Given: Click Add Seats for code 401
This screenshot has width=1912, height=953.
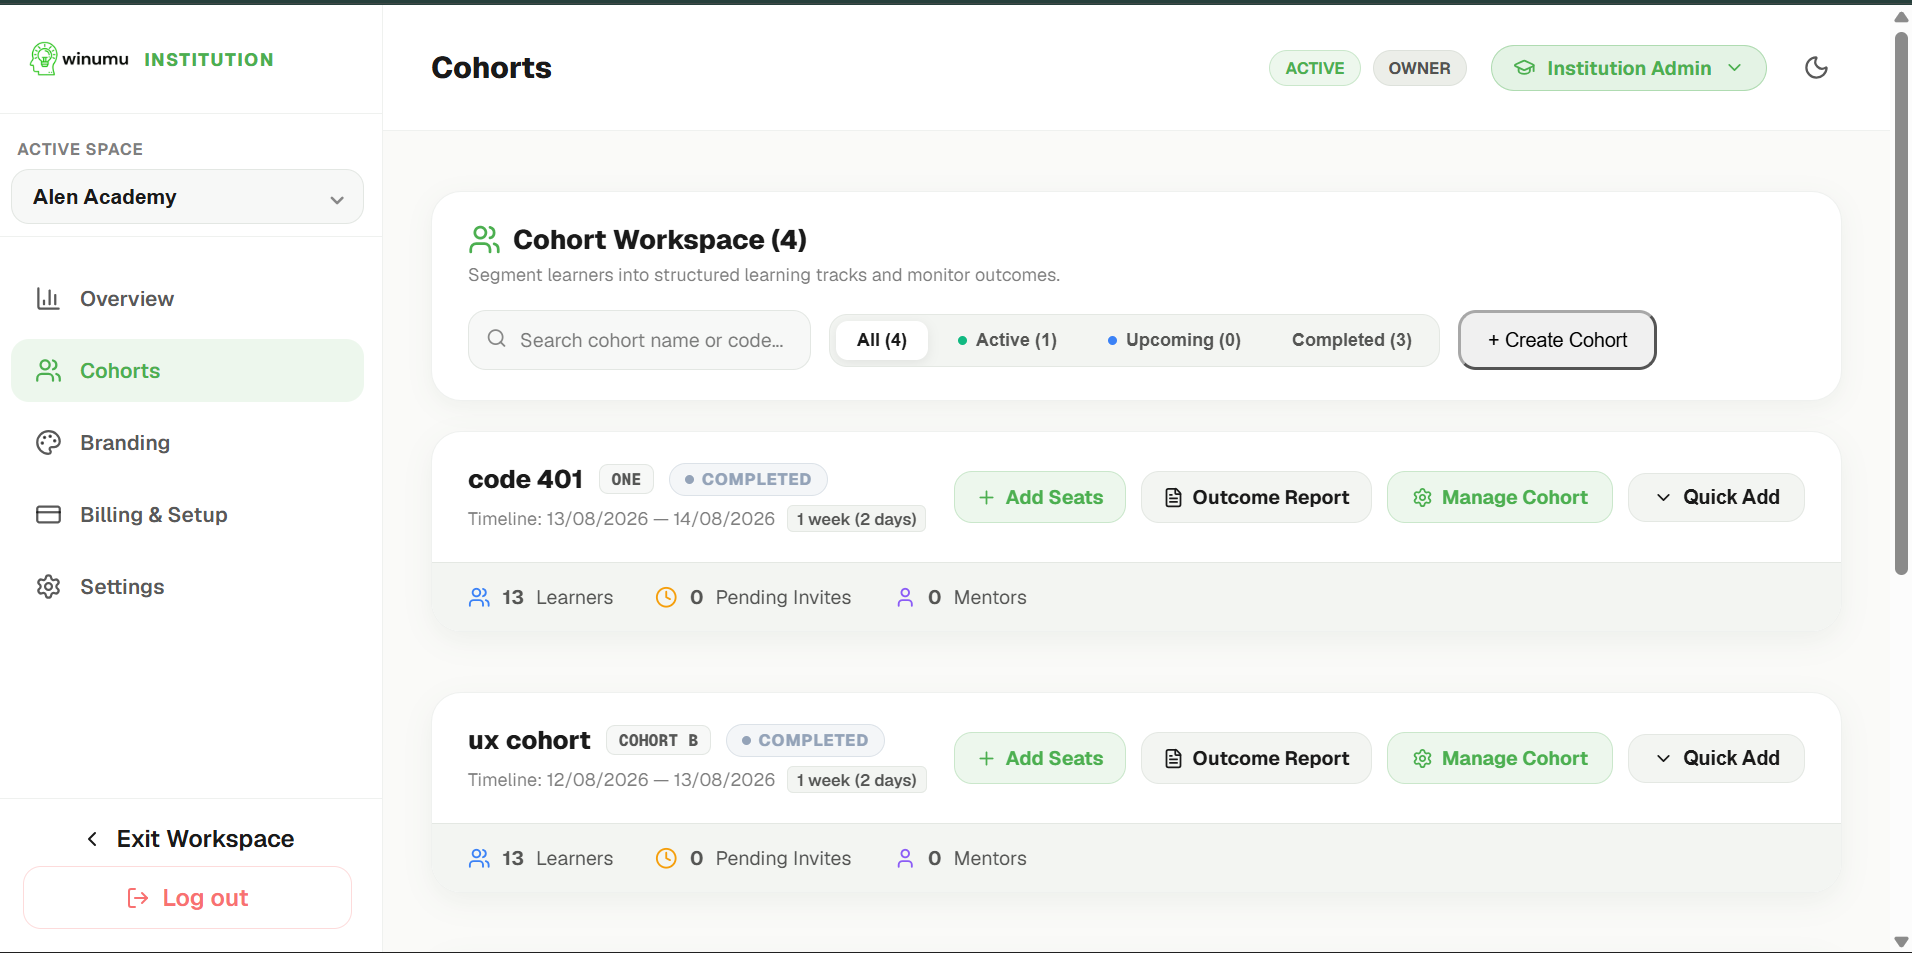Looking at the screenshot, I should (1039, 497).
